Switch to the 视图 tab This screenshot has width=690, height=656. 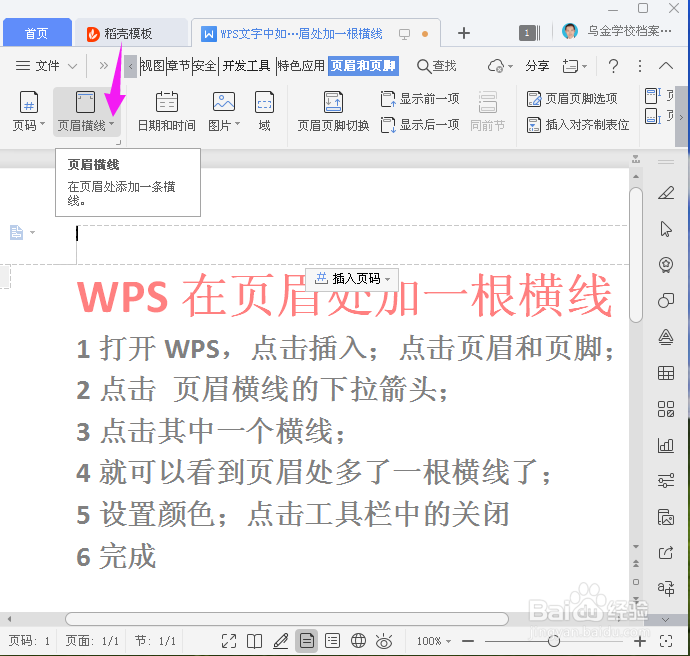(x=152, y=66)
